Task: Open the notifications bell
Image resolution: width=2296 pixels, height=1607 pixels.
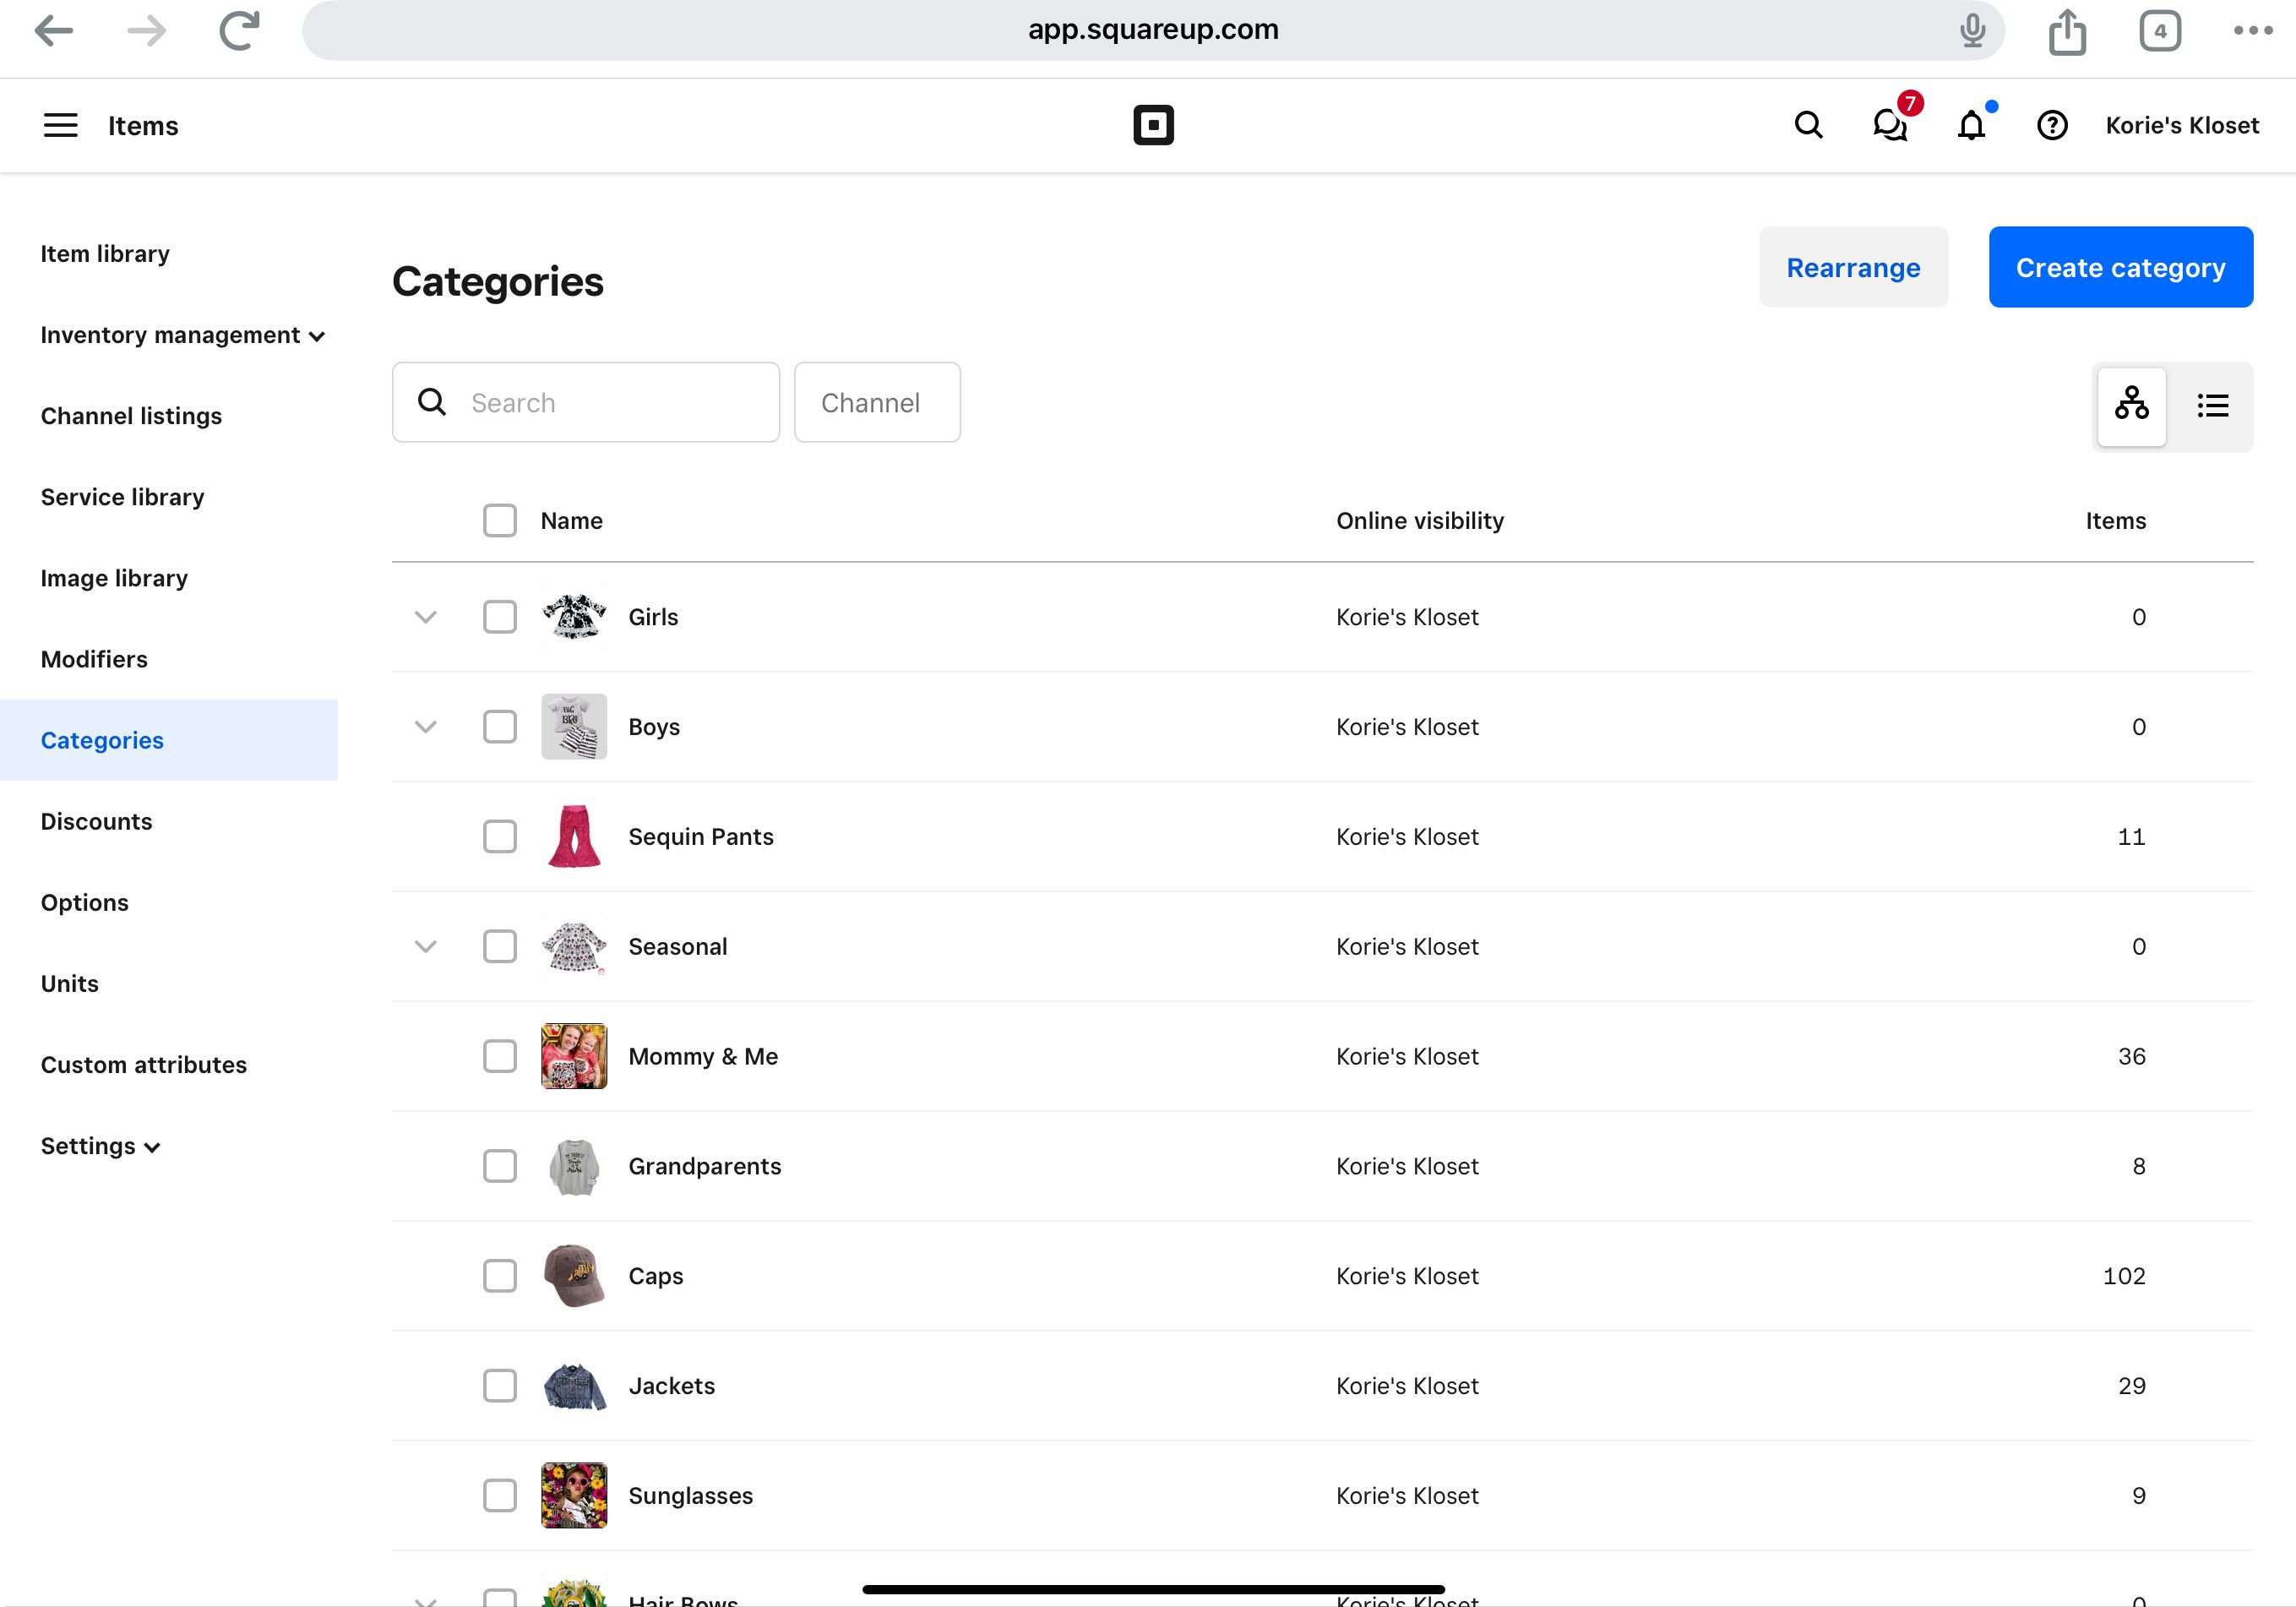Action: point(1972,125)
